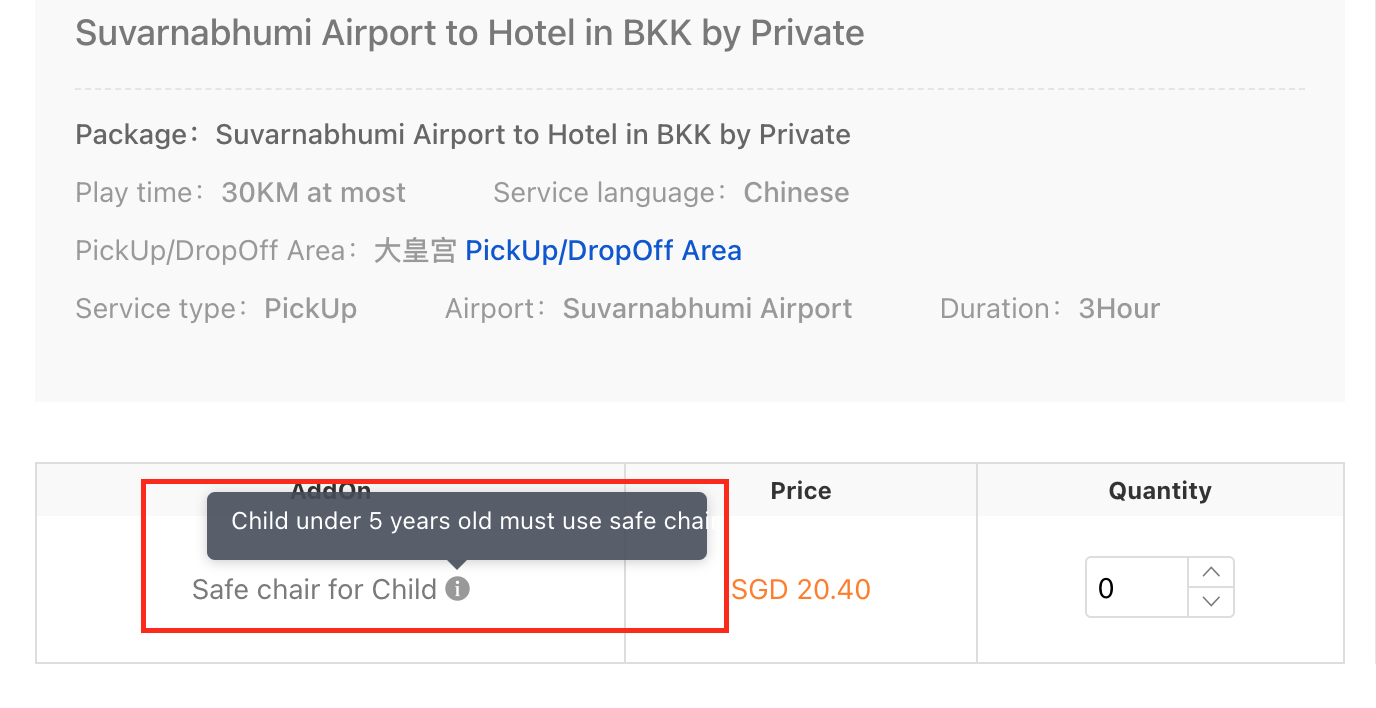Click the child safe chair tooltip
The width and height of the screenshot is (1376, 708).
pos(456,522)
